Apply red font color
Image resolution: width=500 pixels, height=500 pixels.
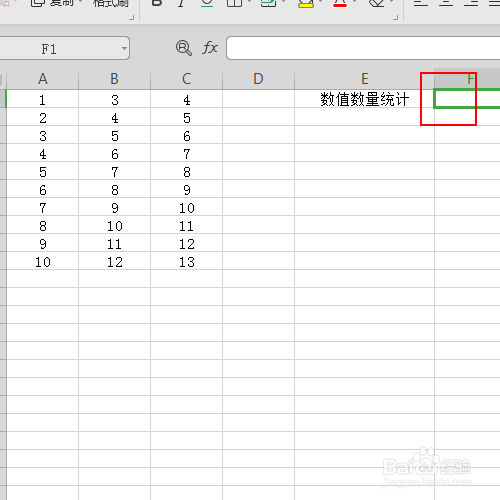point(340,3)
